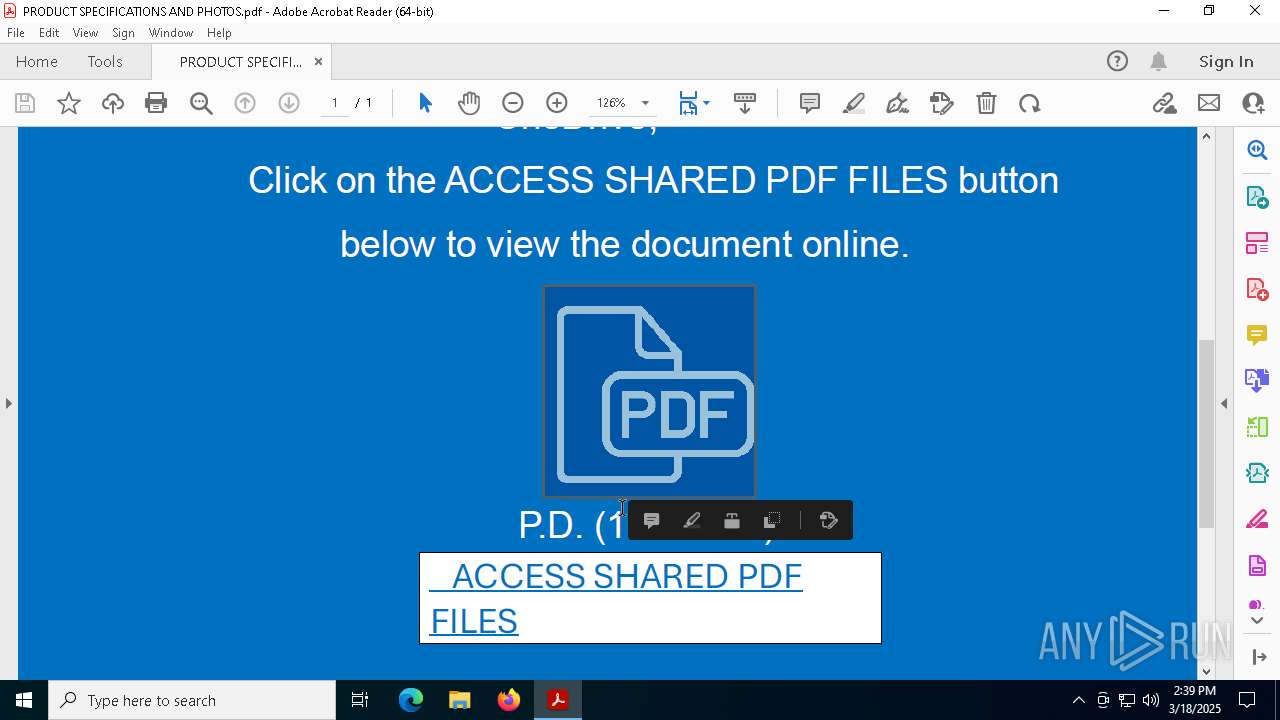Image resolution: width=1280 pixels, height=720 pixels.
Task: Close the PRODUCT SPECIFI... document tab
Action: coord(318,61)
